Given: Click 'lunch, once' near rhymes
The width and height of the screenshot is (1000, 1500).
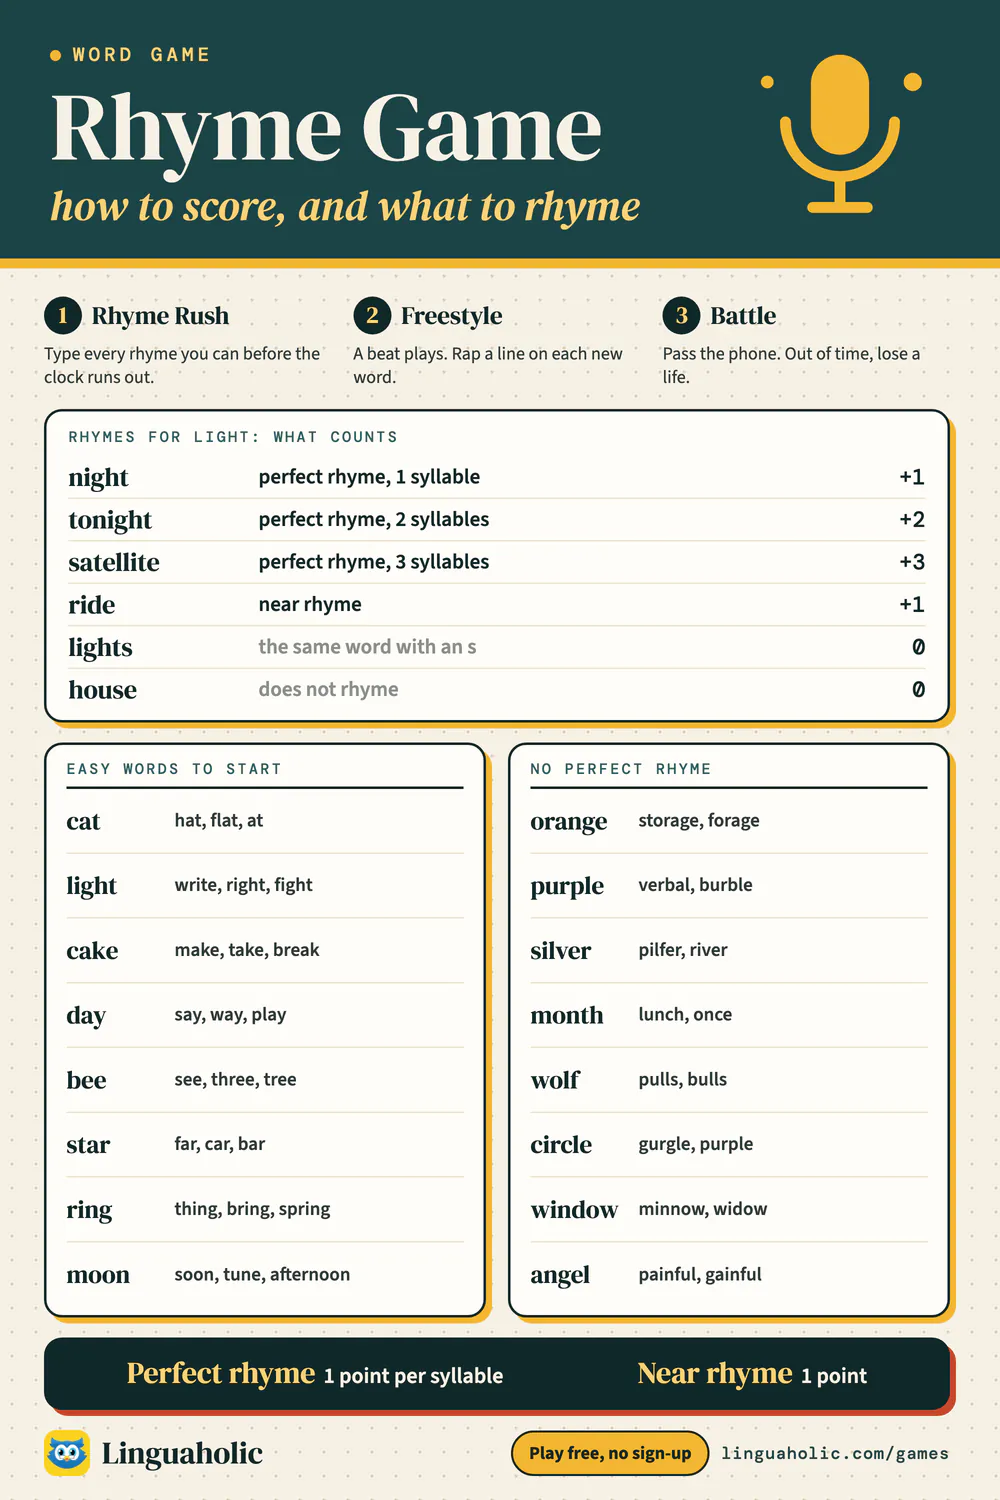Looking at the screenshot, I should coord(685,1015).
